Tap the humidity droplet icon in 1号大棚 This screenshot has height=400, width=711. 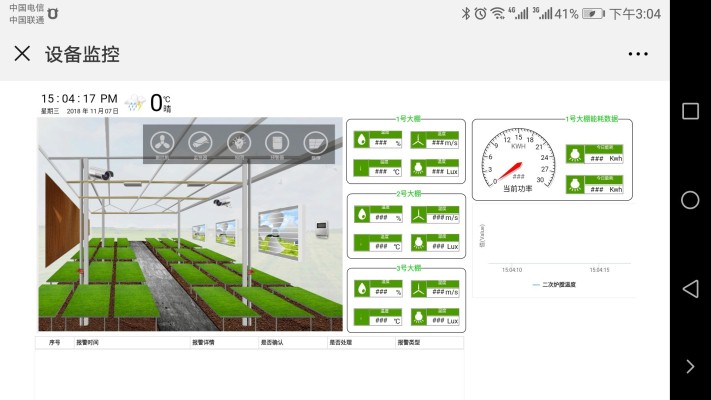[x=361, y=141]
